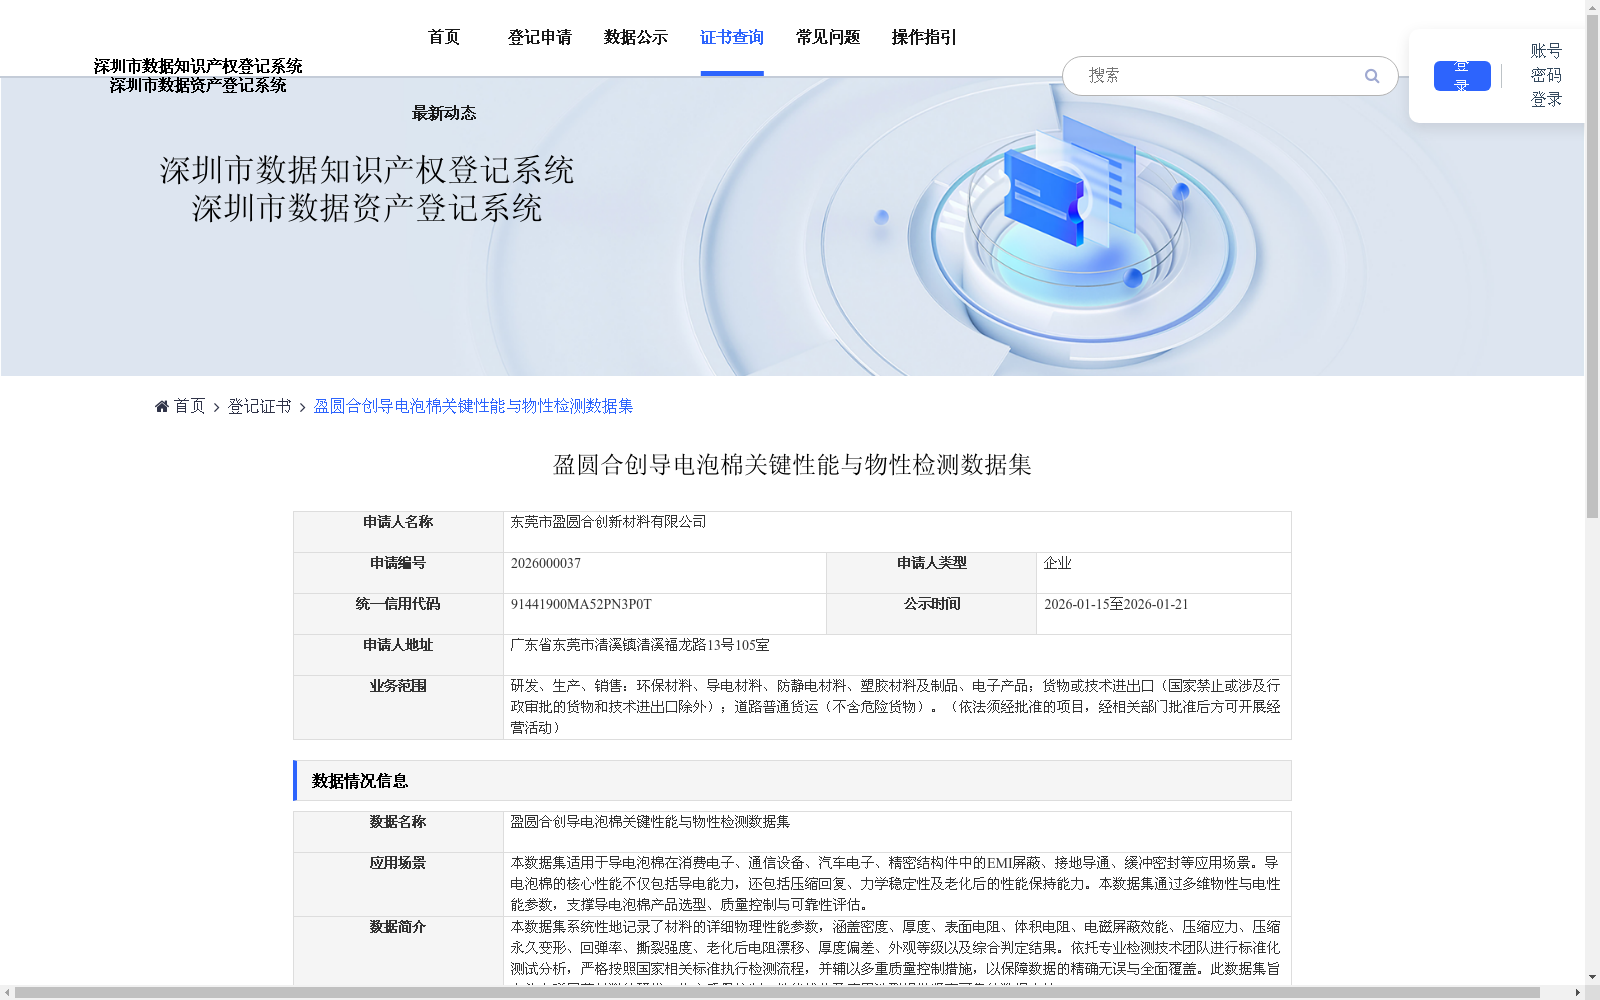Click the 数据情况信息 section header
Image resolution: width=1600 pixels, height=1000 pixels.
coord(792,781)
